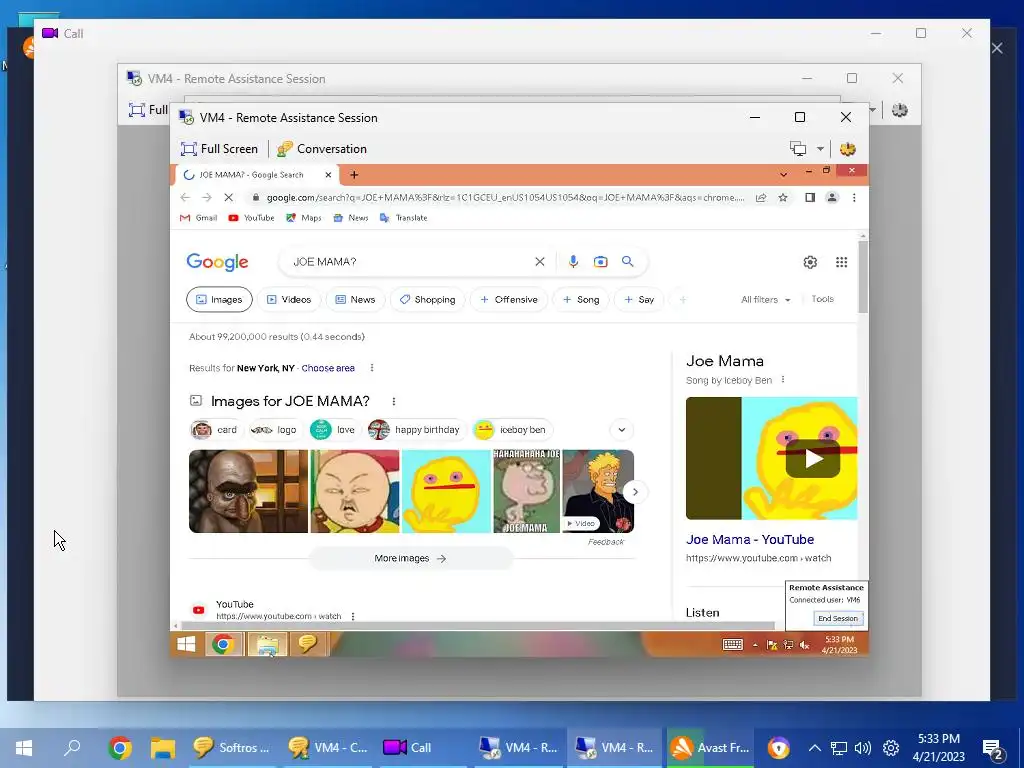Open a new Chrome tab
Image resolution: width=1024 pixels, height=768 pixels.
354,175
